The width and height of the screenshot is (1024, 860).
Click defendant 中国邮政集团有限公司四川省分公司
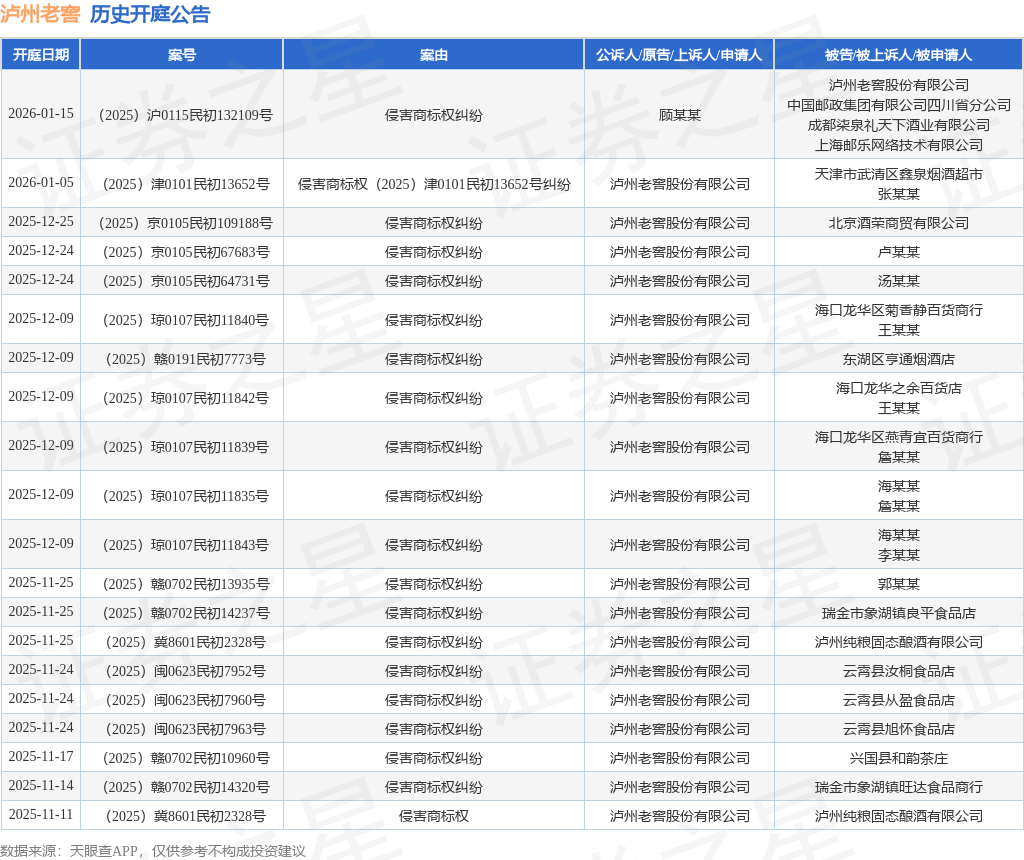[x=899, y=105]
